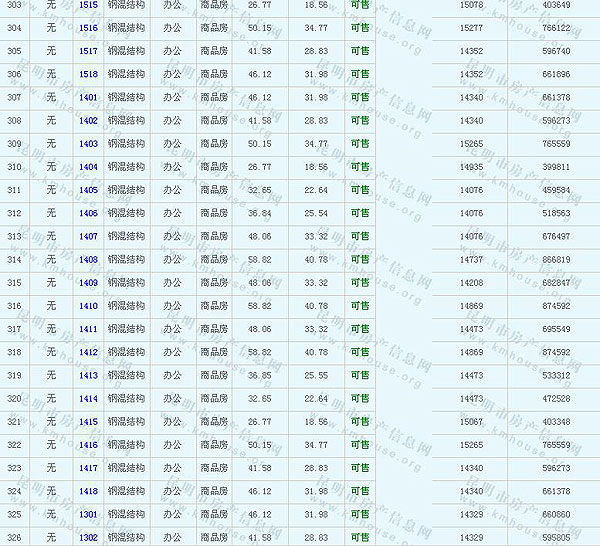The image size is (600, 546).
Task: Click room number 1403
Action: tap(88, 144)
